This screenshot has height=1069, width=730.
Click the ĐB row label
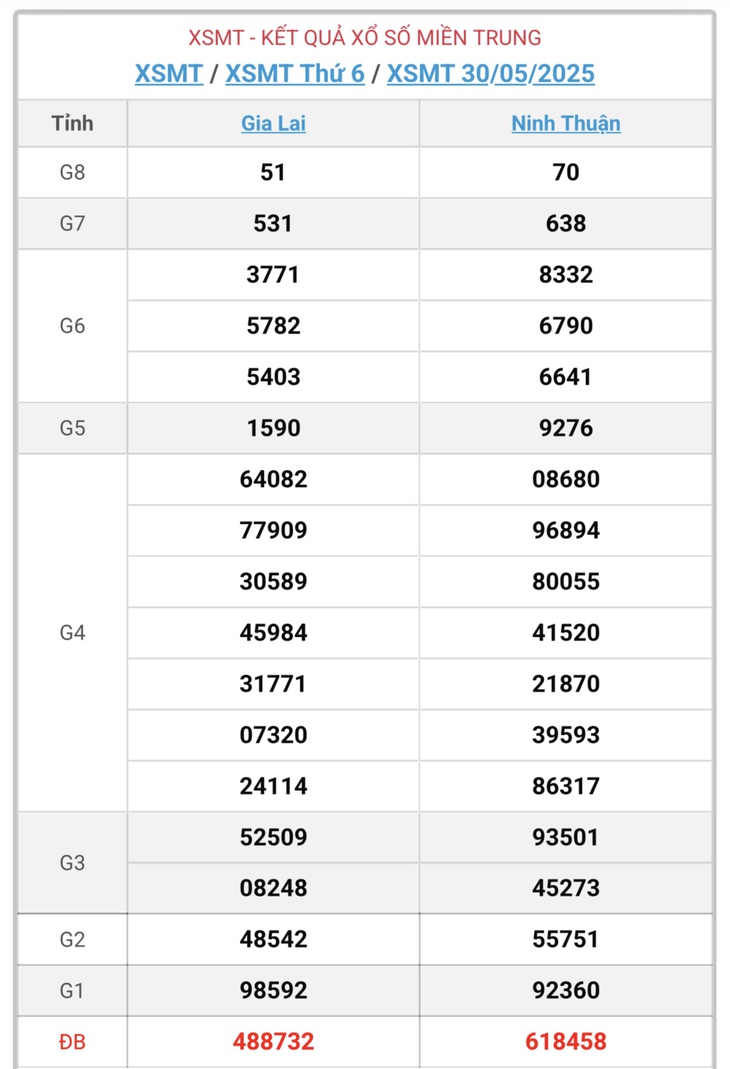72,1042
